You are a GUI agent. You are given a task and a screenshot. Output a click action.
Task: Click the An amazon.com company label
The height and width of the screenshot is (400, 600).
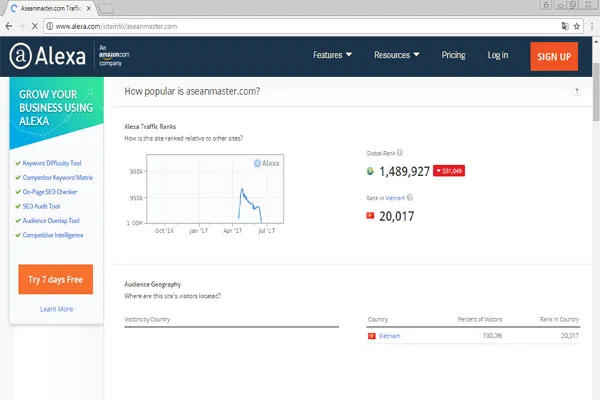pos(114,56)
